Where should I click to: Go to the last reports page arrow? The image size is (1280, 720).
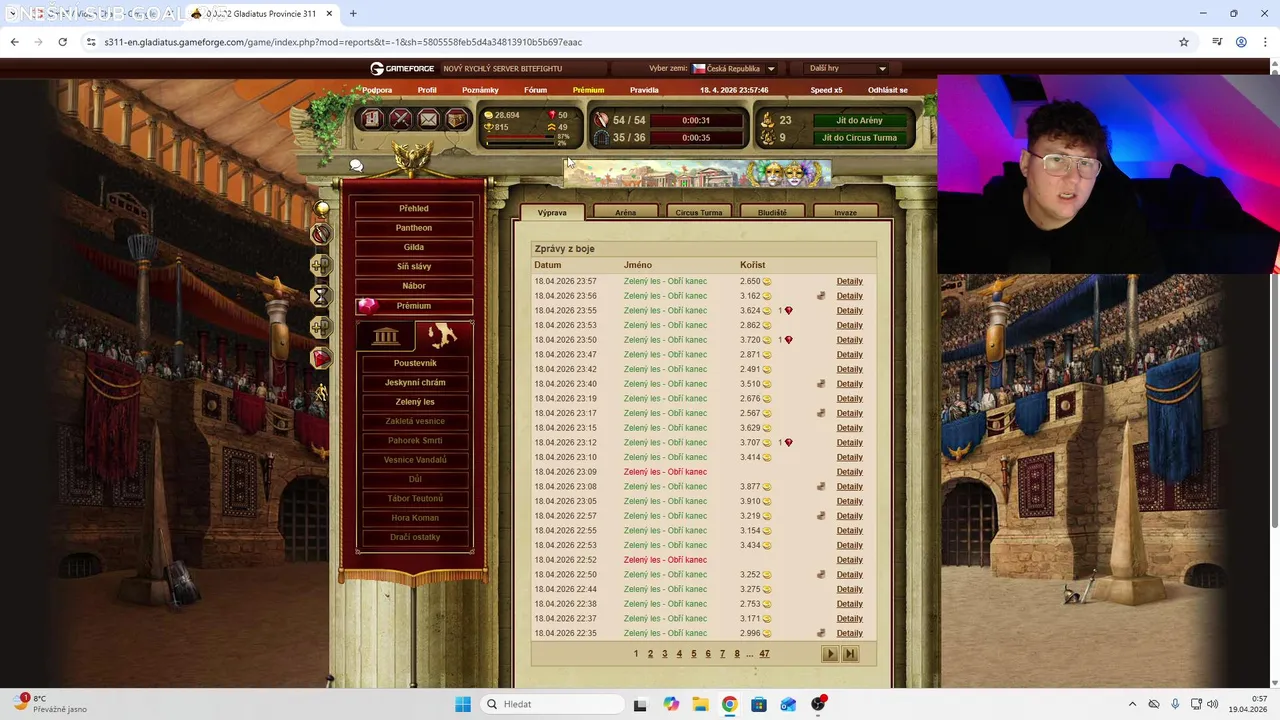(x=850, y=654)
